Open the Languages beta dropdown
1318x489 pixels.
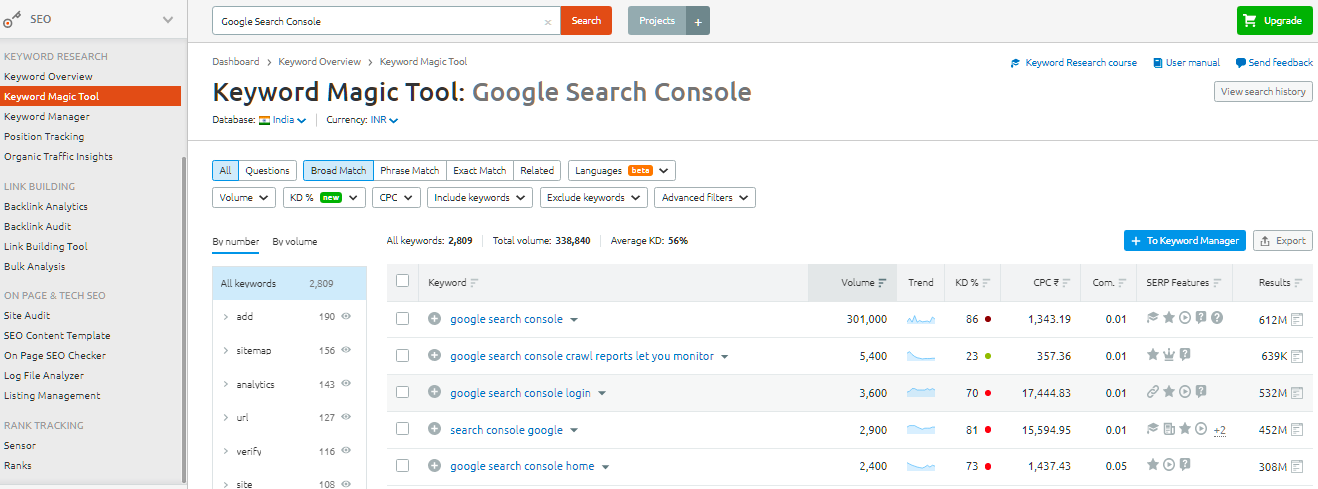coord(622,171)
